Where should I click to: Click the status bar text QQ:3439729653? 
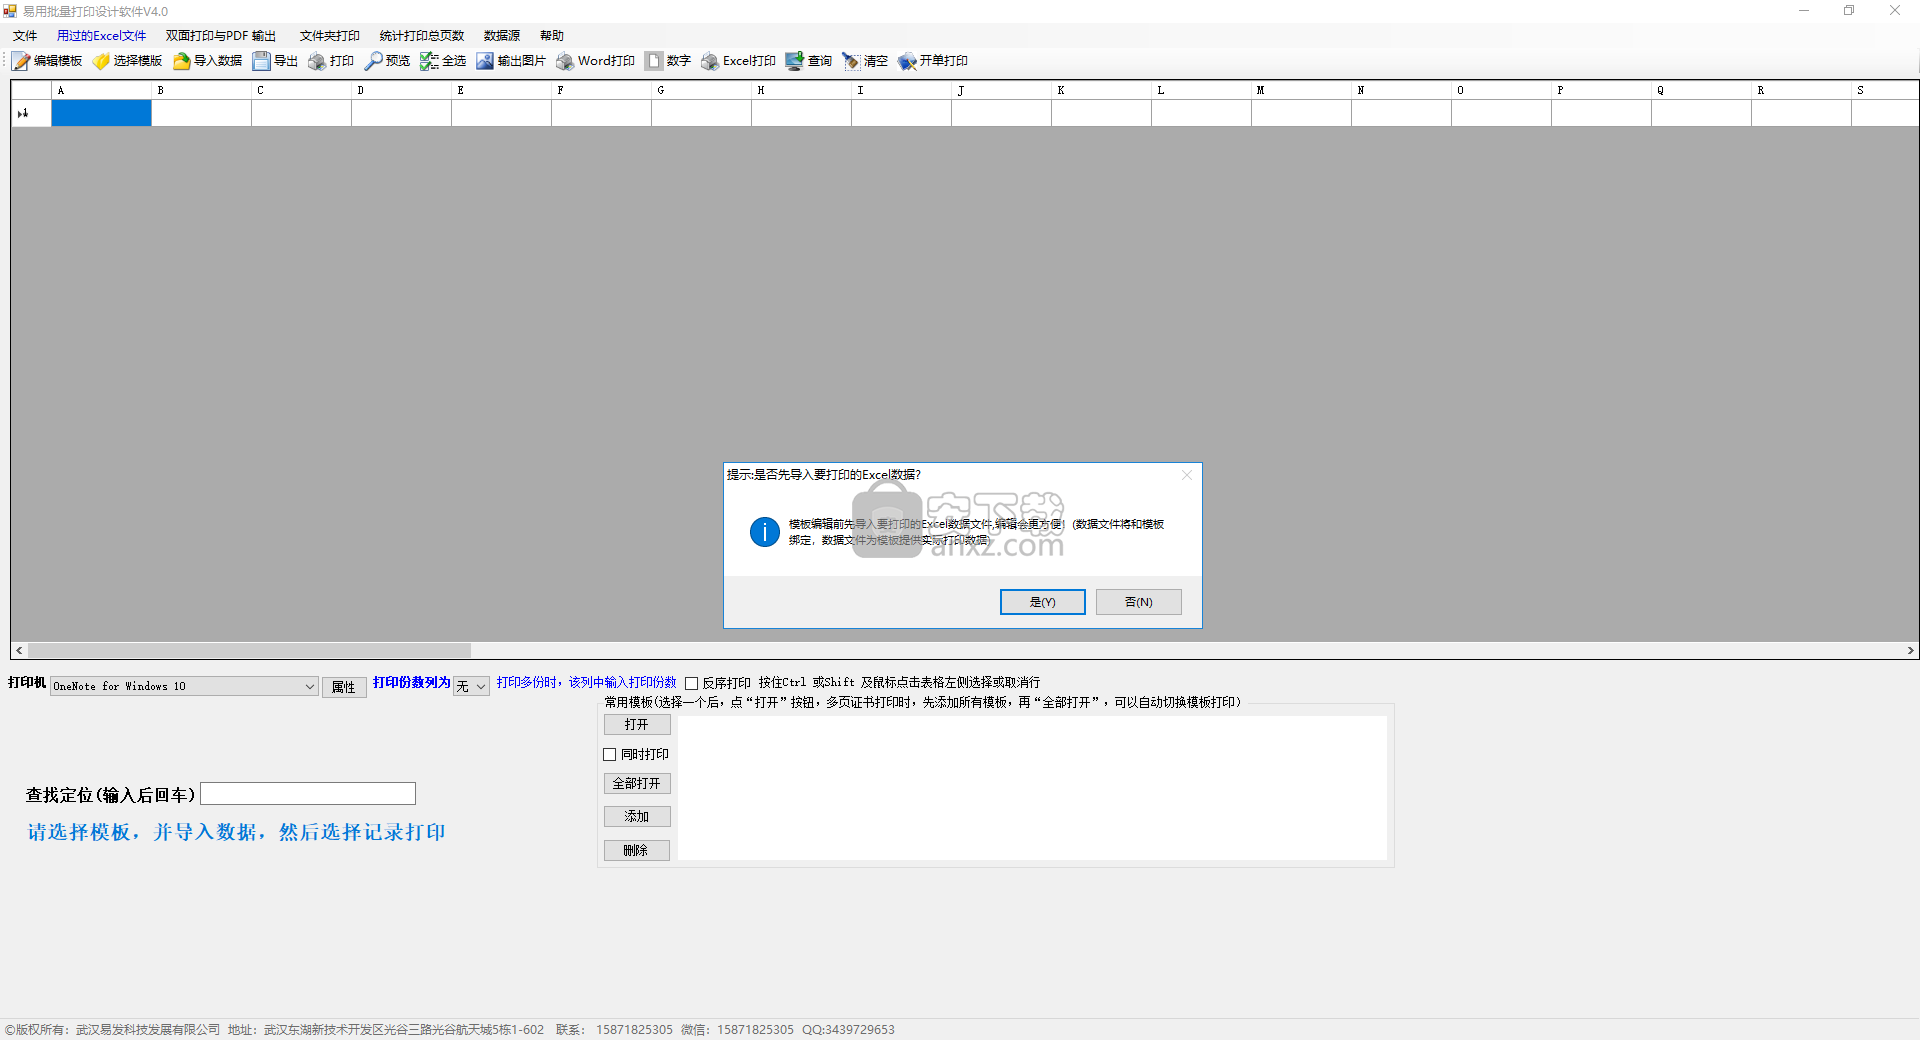[x=848, y=1030]
